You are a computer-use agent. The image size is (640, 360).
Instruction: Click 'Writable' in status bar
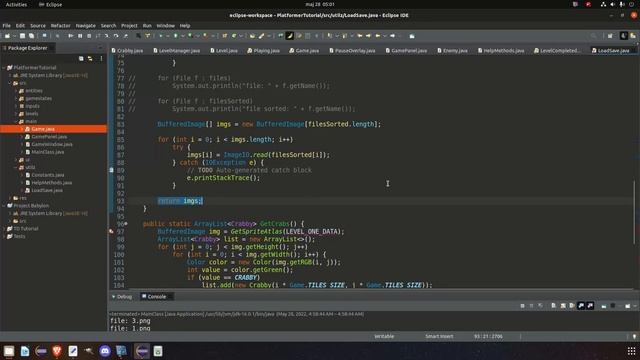[x=384, y=337]
